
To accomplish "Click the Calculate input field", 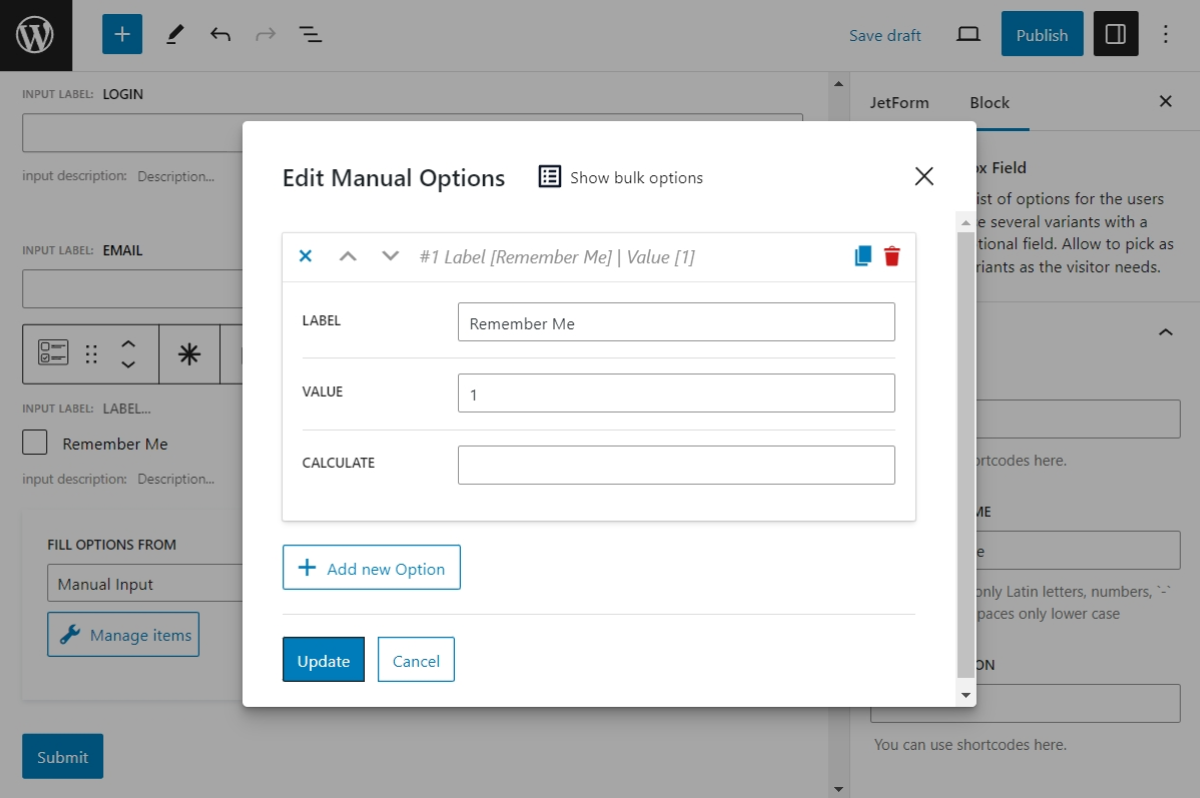I will (x=676, y=464).
